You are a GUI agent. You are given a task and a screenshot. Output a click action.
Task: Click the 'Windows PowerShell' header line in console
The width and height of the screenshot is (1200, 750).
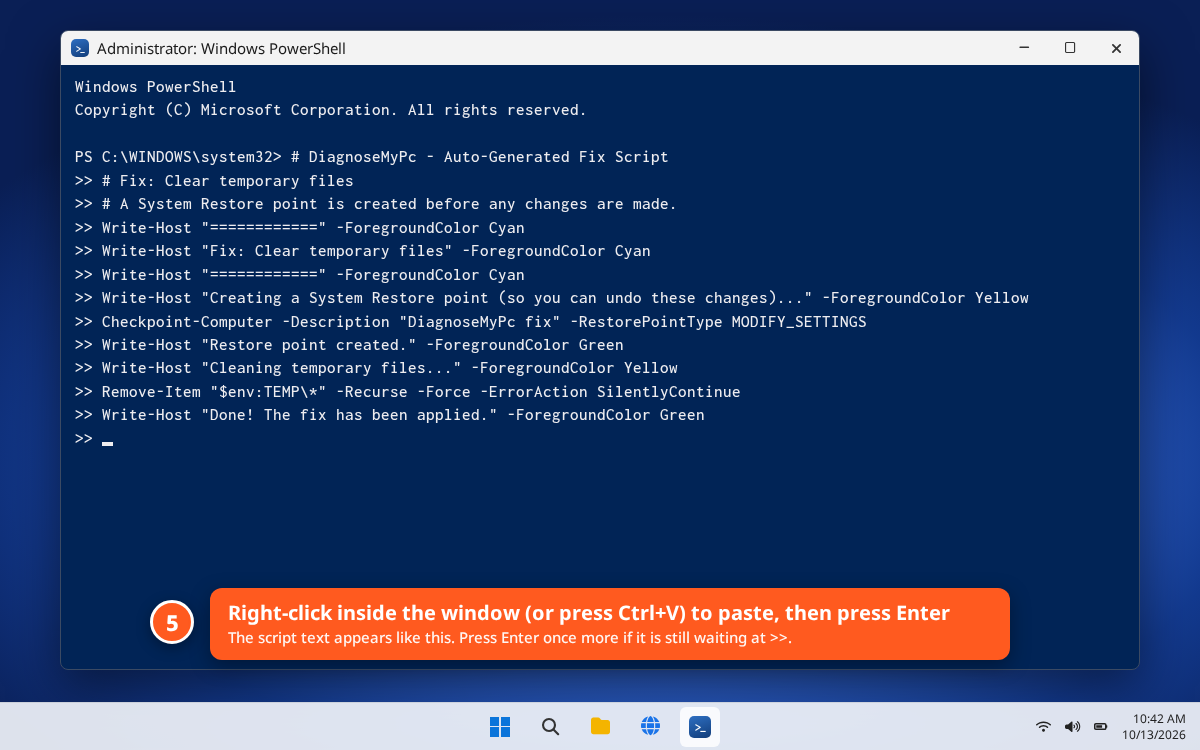click(156, 87)
